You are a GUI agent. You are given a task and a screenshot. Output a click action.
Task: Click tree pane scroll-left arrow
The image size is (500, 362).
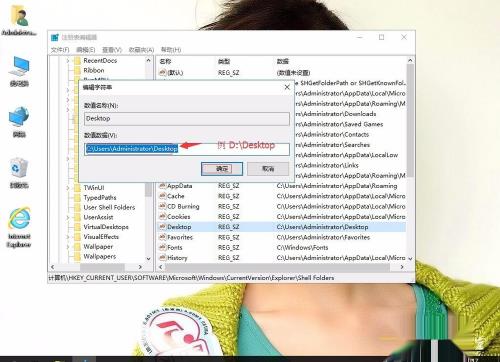click(x=52, y=267)
